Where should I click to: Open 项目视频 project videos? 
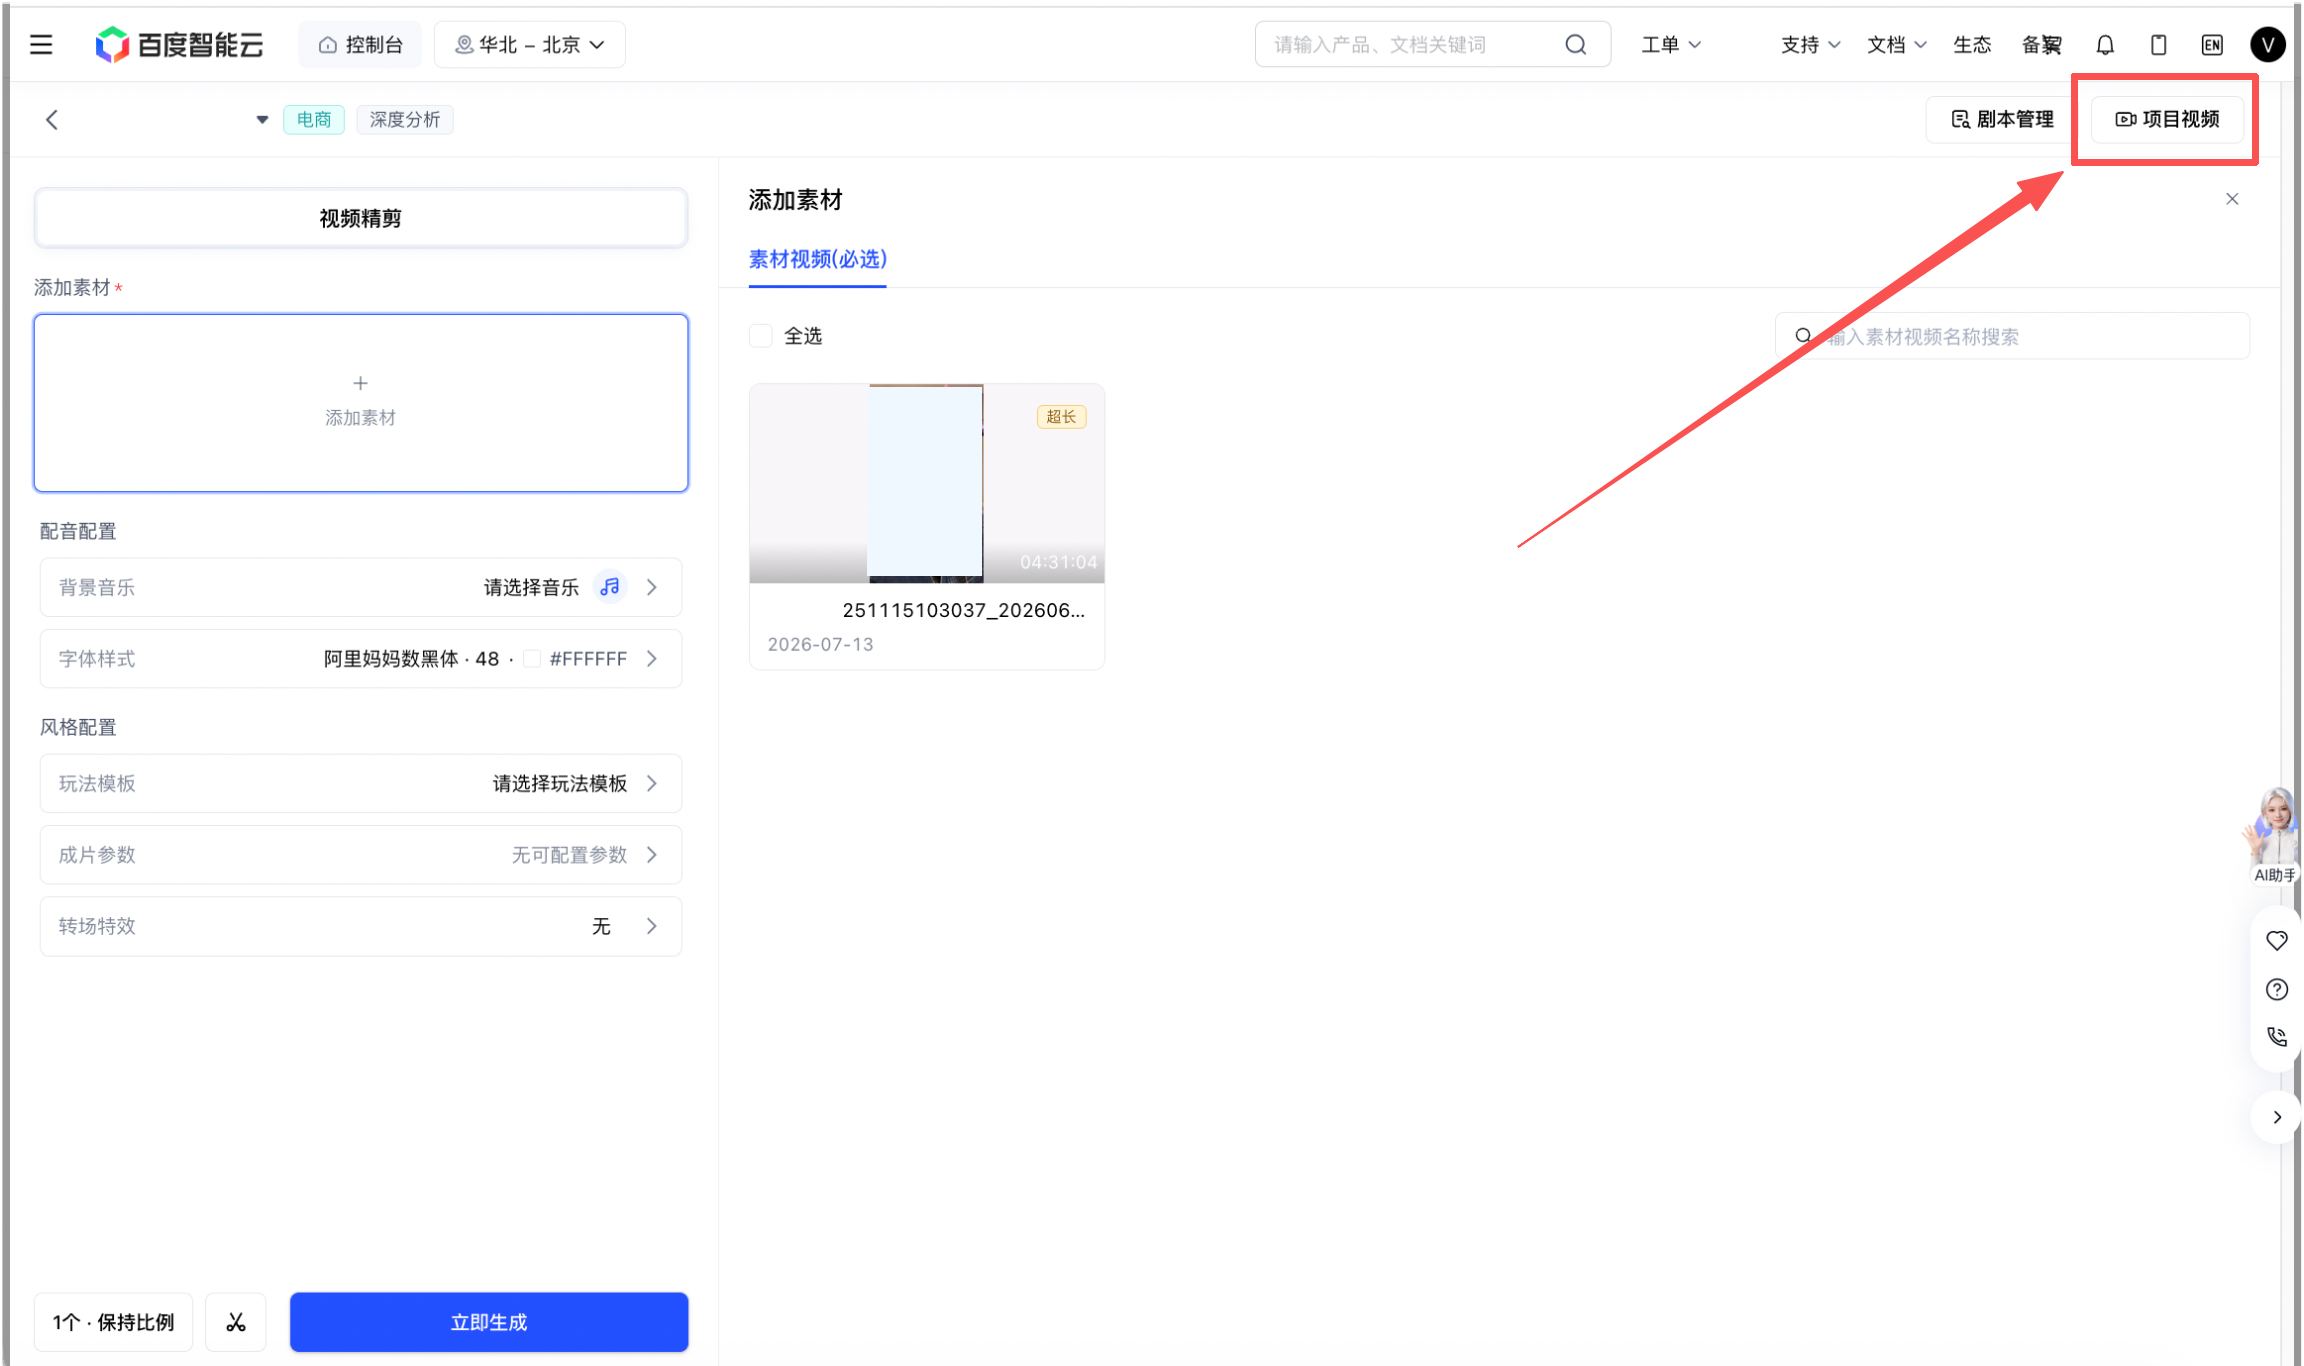pos(2167,119)
